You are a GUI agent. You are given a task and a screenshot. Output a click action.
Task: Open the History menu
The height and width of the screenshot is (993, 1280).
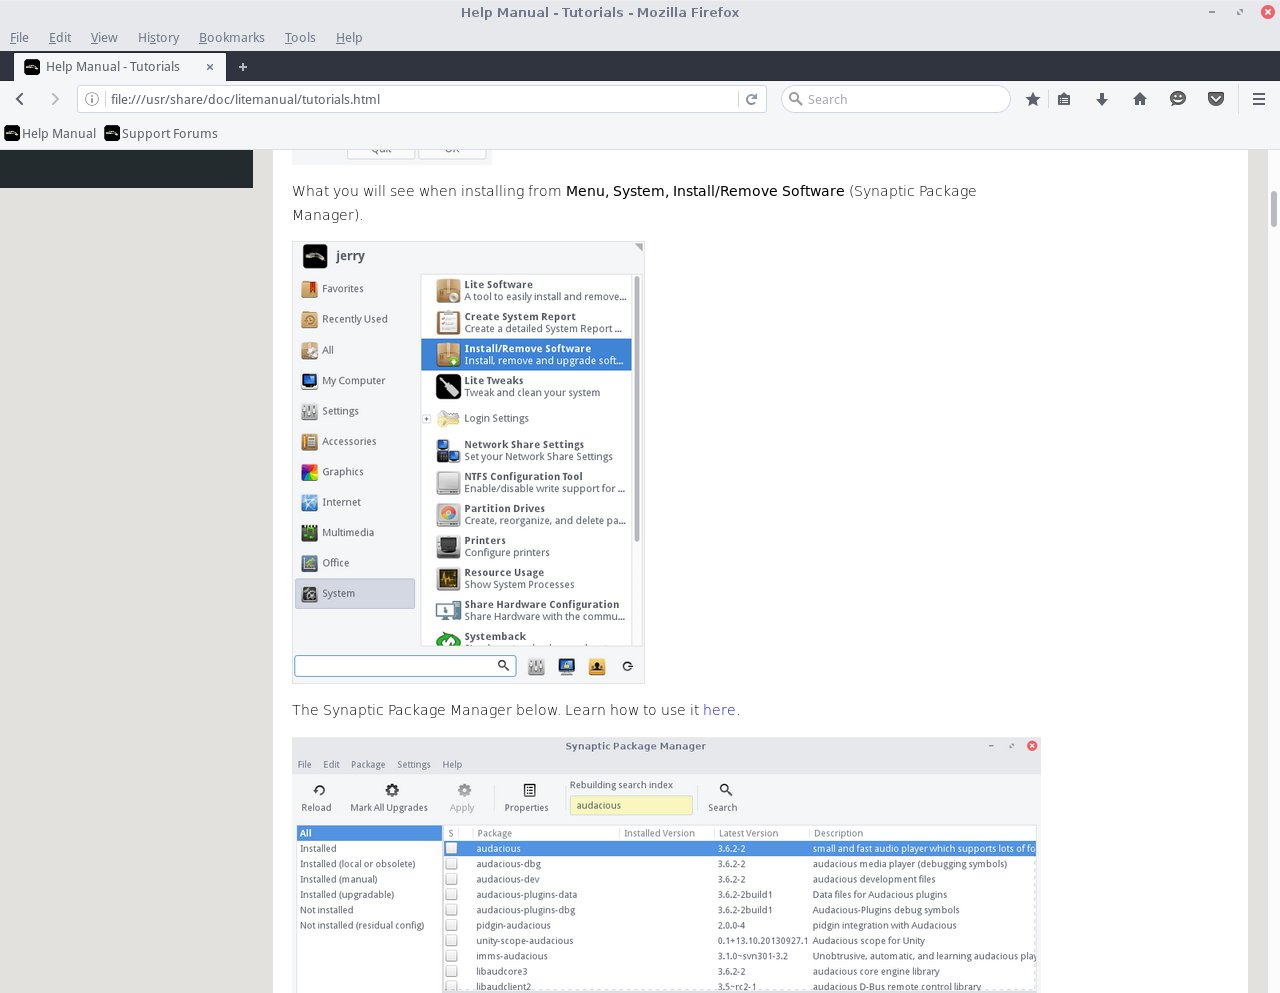coord(158,37)
